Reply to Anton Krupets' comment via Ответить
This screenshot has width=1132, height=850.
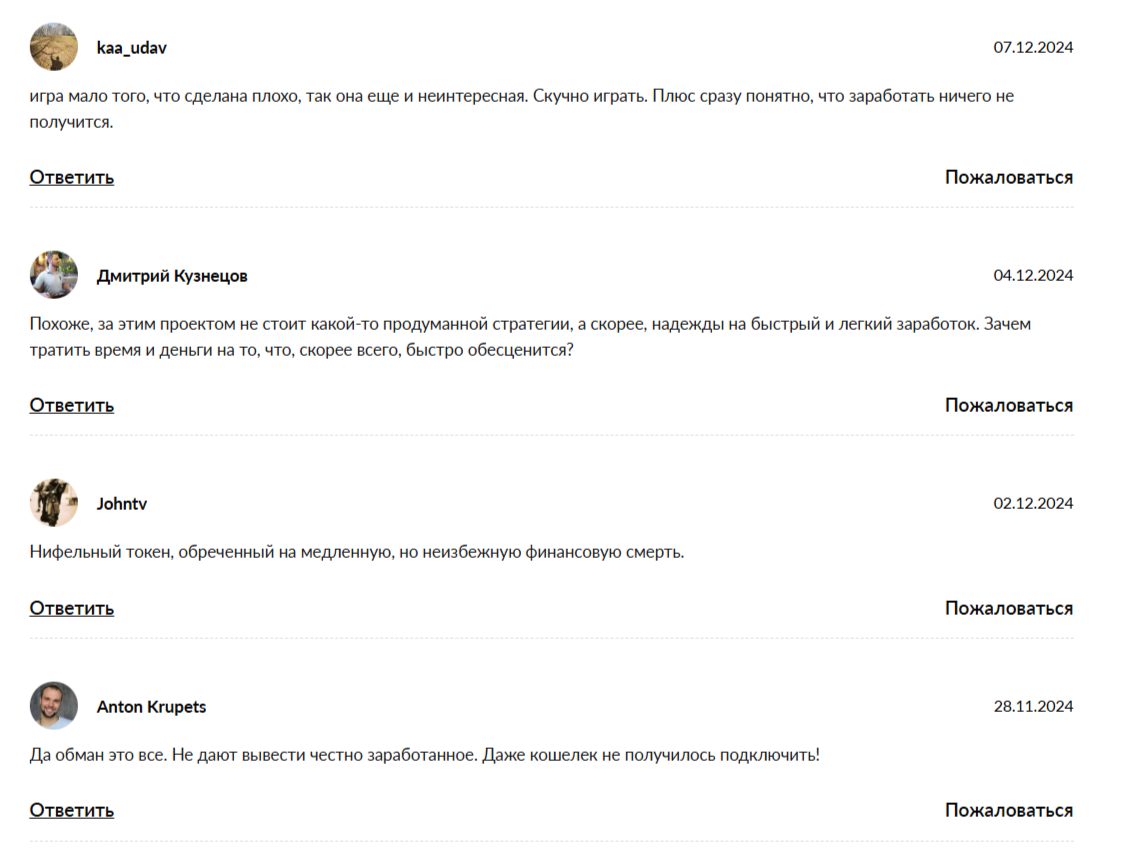pyautogui.click(x=71, y=810)
